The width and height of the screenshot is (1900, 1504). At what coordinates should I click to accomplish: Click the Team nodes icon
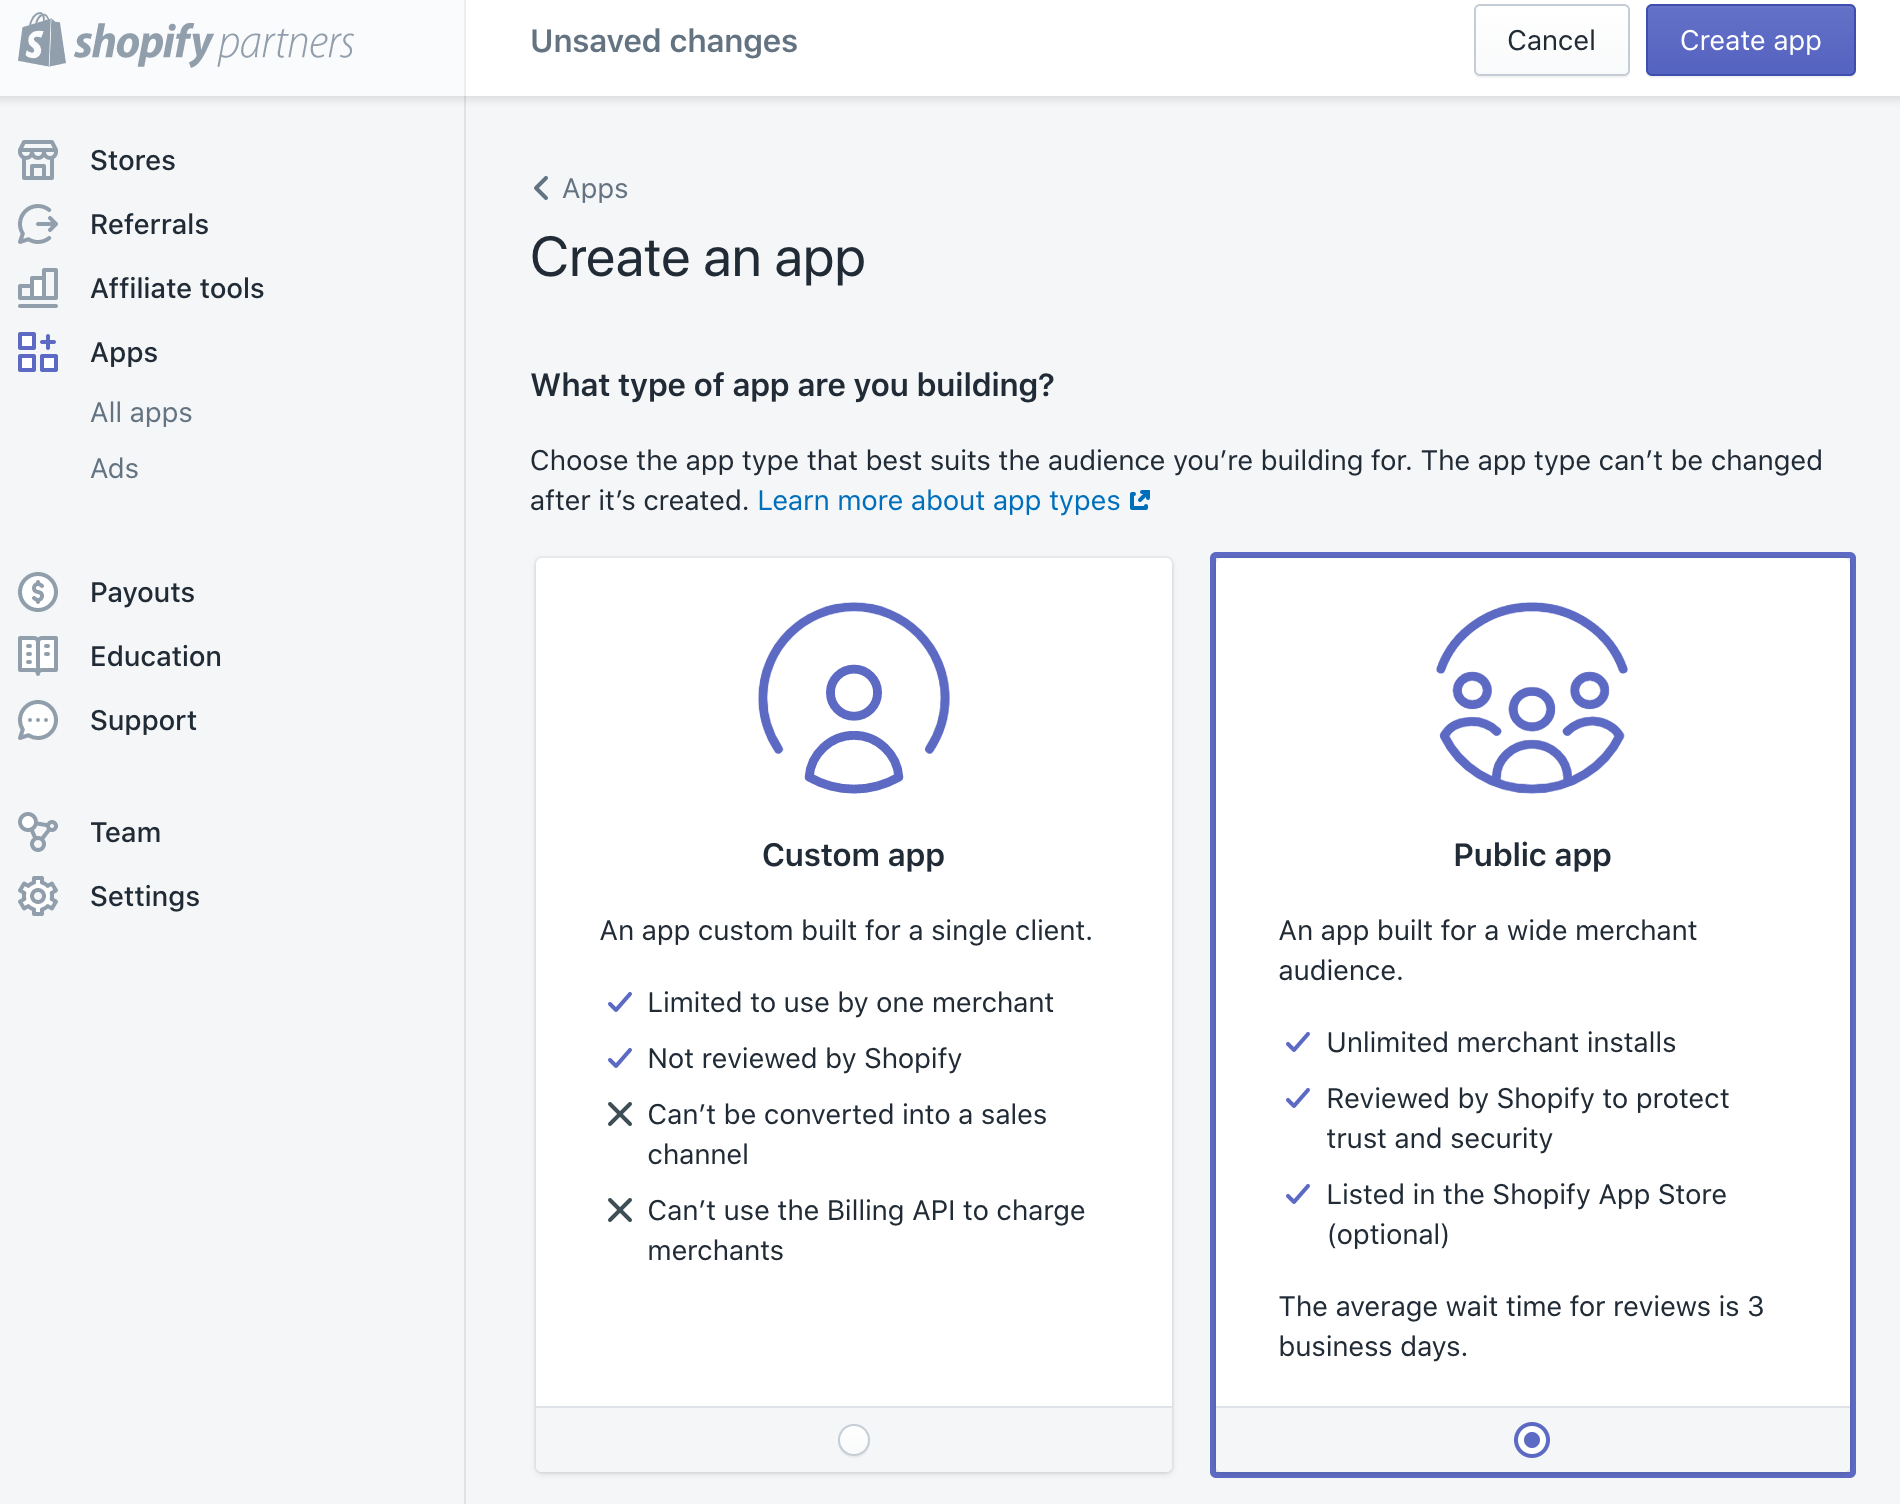click(x=38, y=832)
